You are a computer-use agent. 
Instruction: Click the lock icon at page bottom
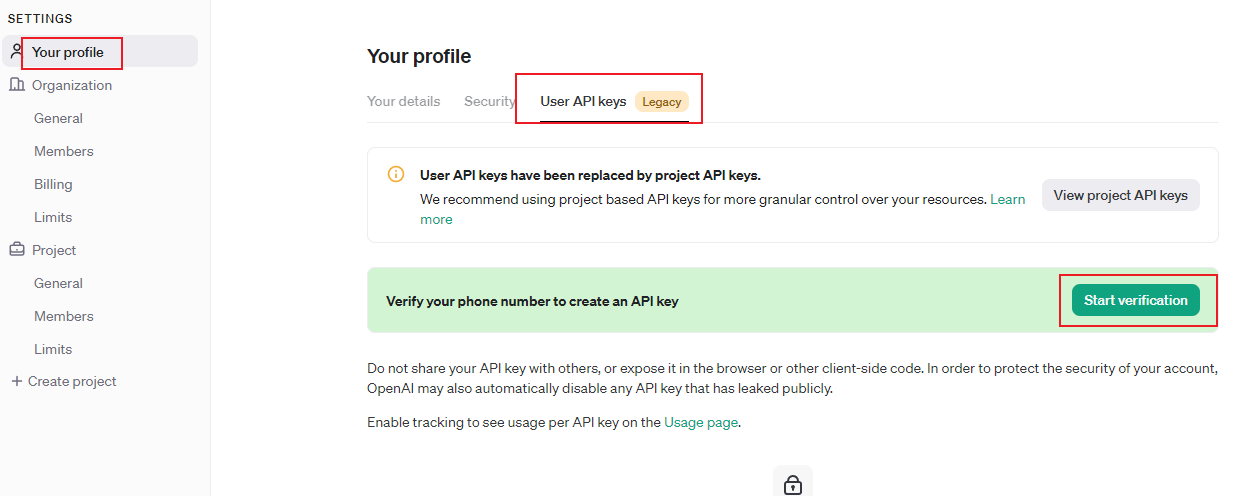click(792, 485)
